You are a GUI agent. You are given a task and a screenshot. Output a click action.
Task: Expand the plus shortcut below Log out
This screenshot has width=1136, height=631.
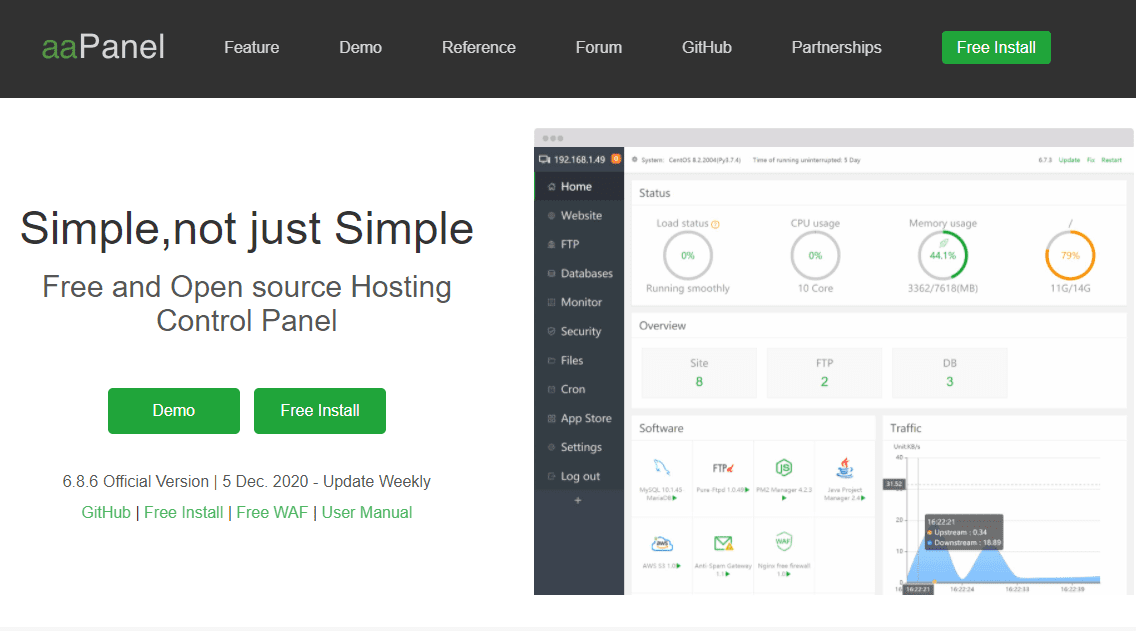[578, 500]
